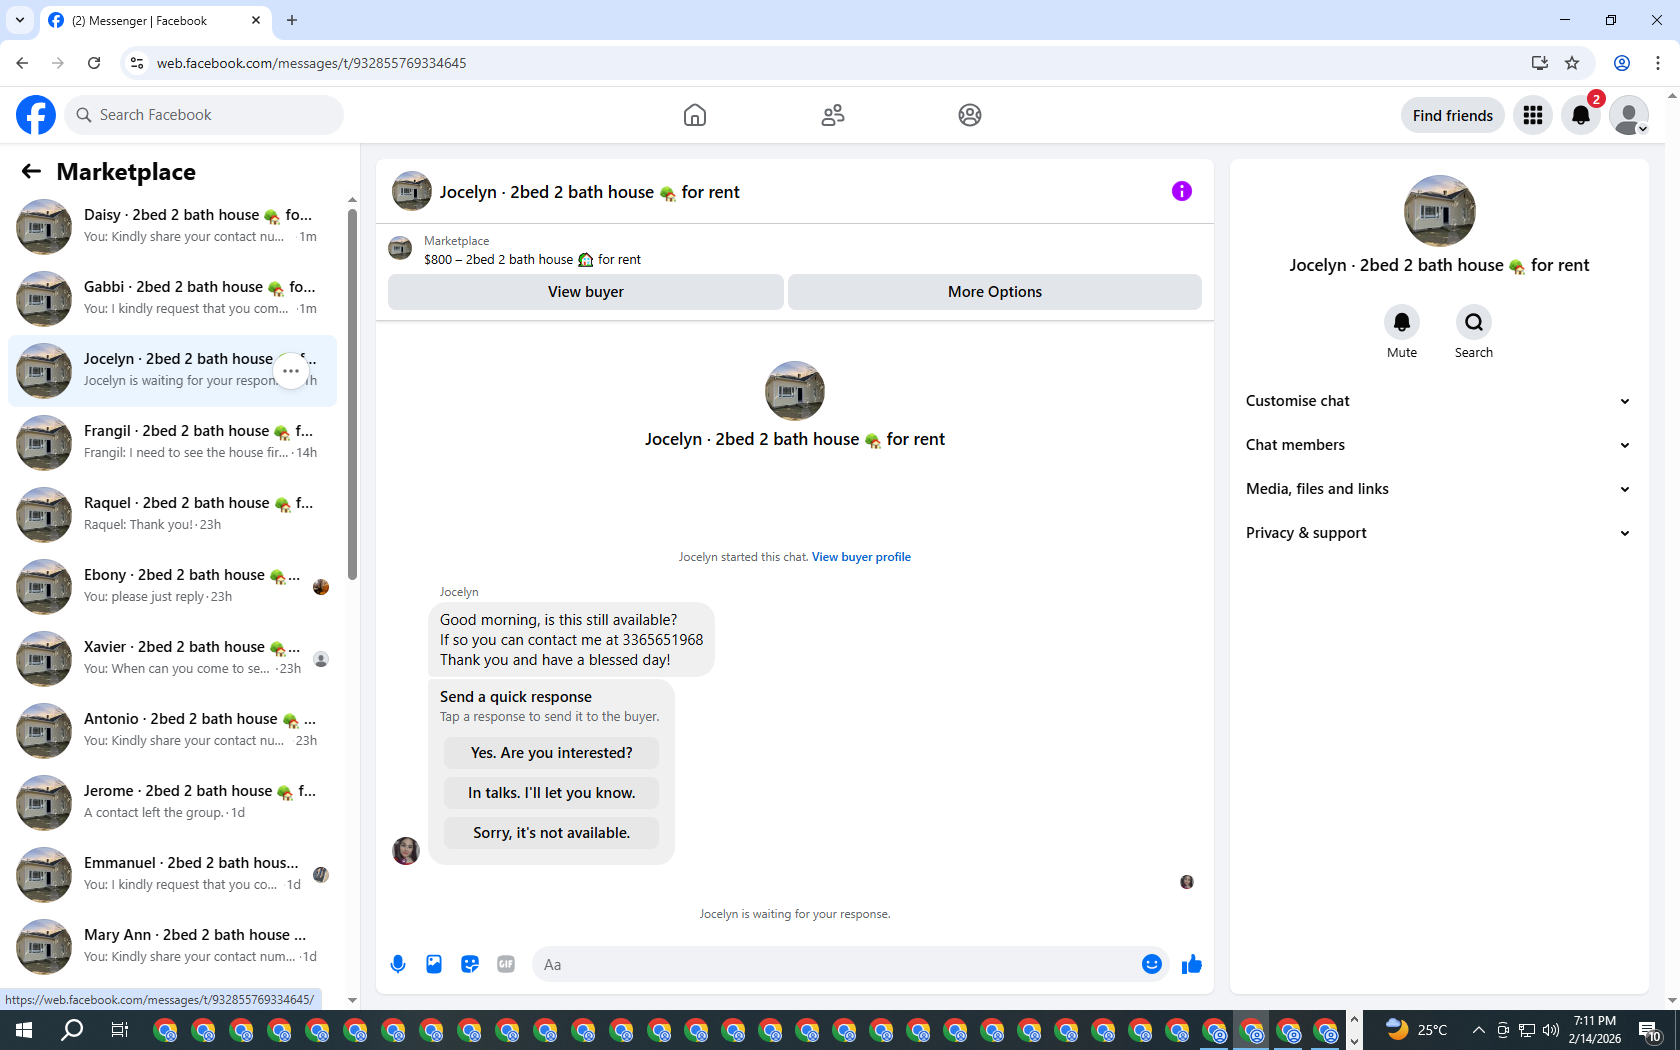Viewport: 1680px width, 1050px height.
Task: Expand Privacy & support section
Action: pos(1438,533)
